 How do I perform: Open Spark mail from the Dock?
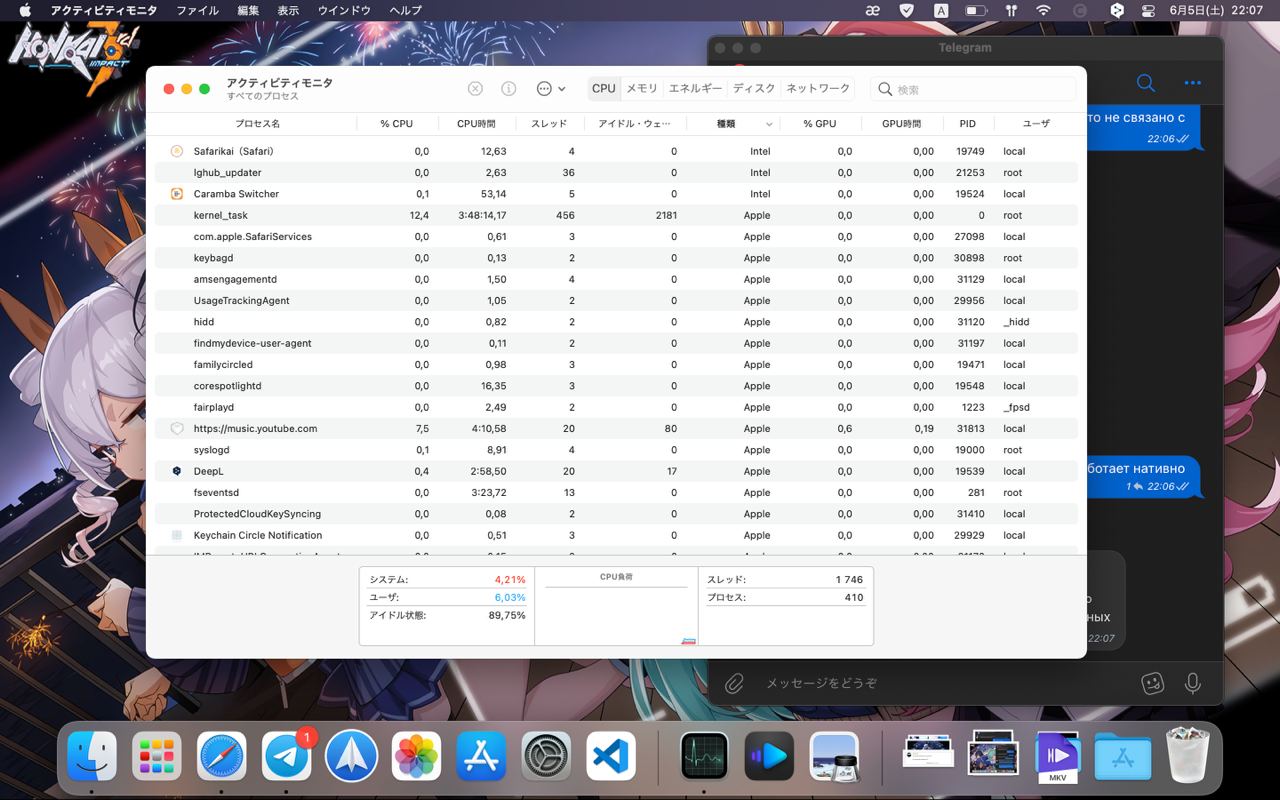coord(352,756)
